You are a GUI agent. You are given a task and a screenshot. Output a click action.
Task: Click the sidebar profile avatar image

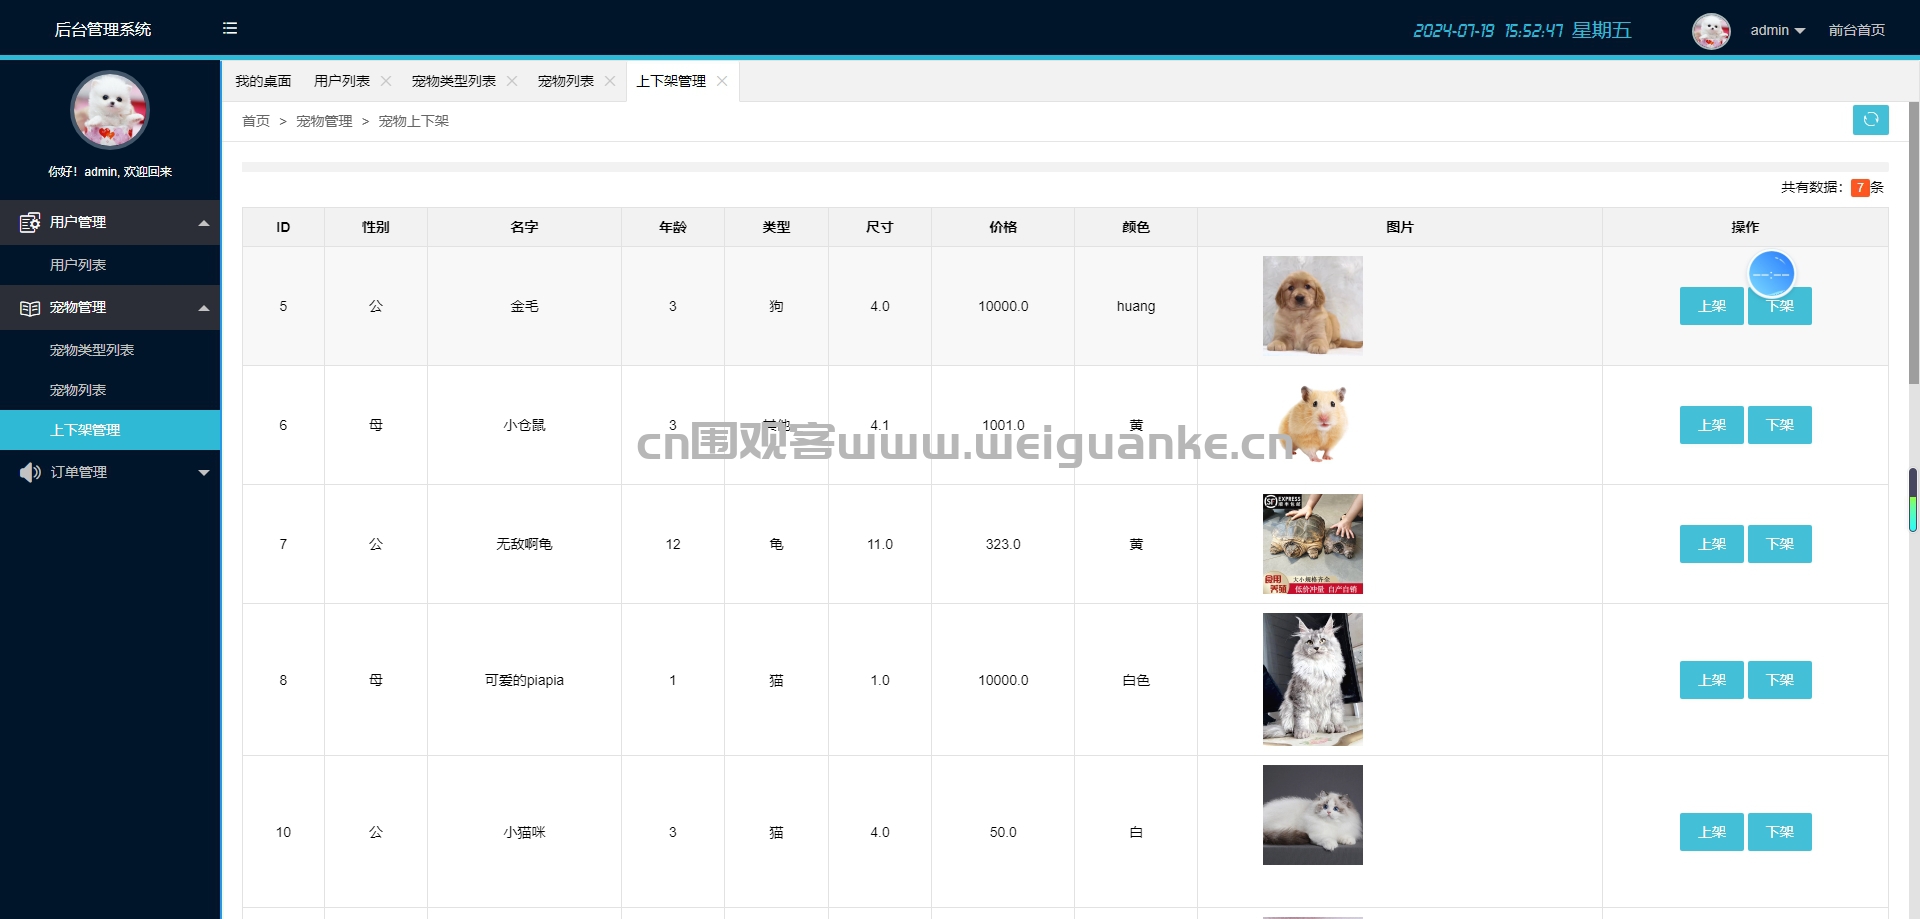pos(110,110)
